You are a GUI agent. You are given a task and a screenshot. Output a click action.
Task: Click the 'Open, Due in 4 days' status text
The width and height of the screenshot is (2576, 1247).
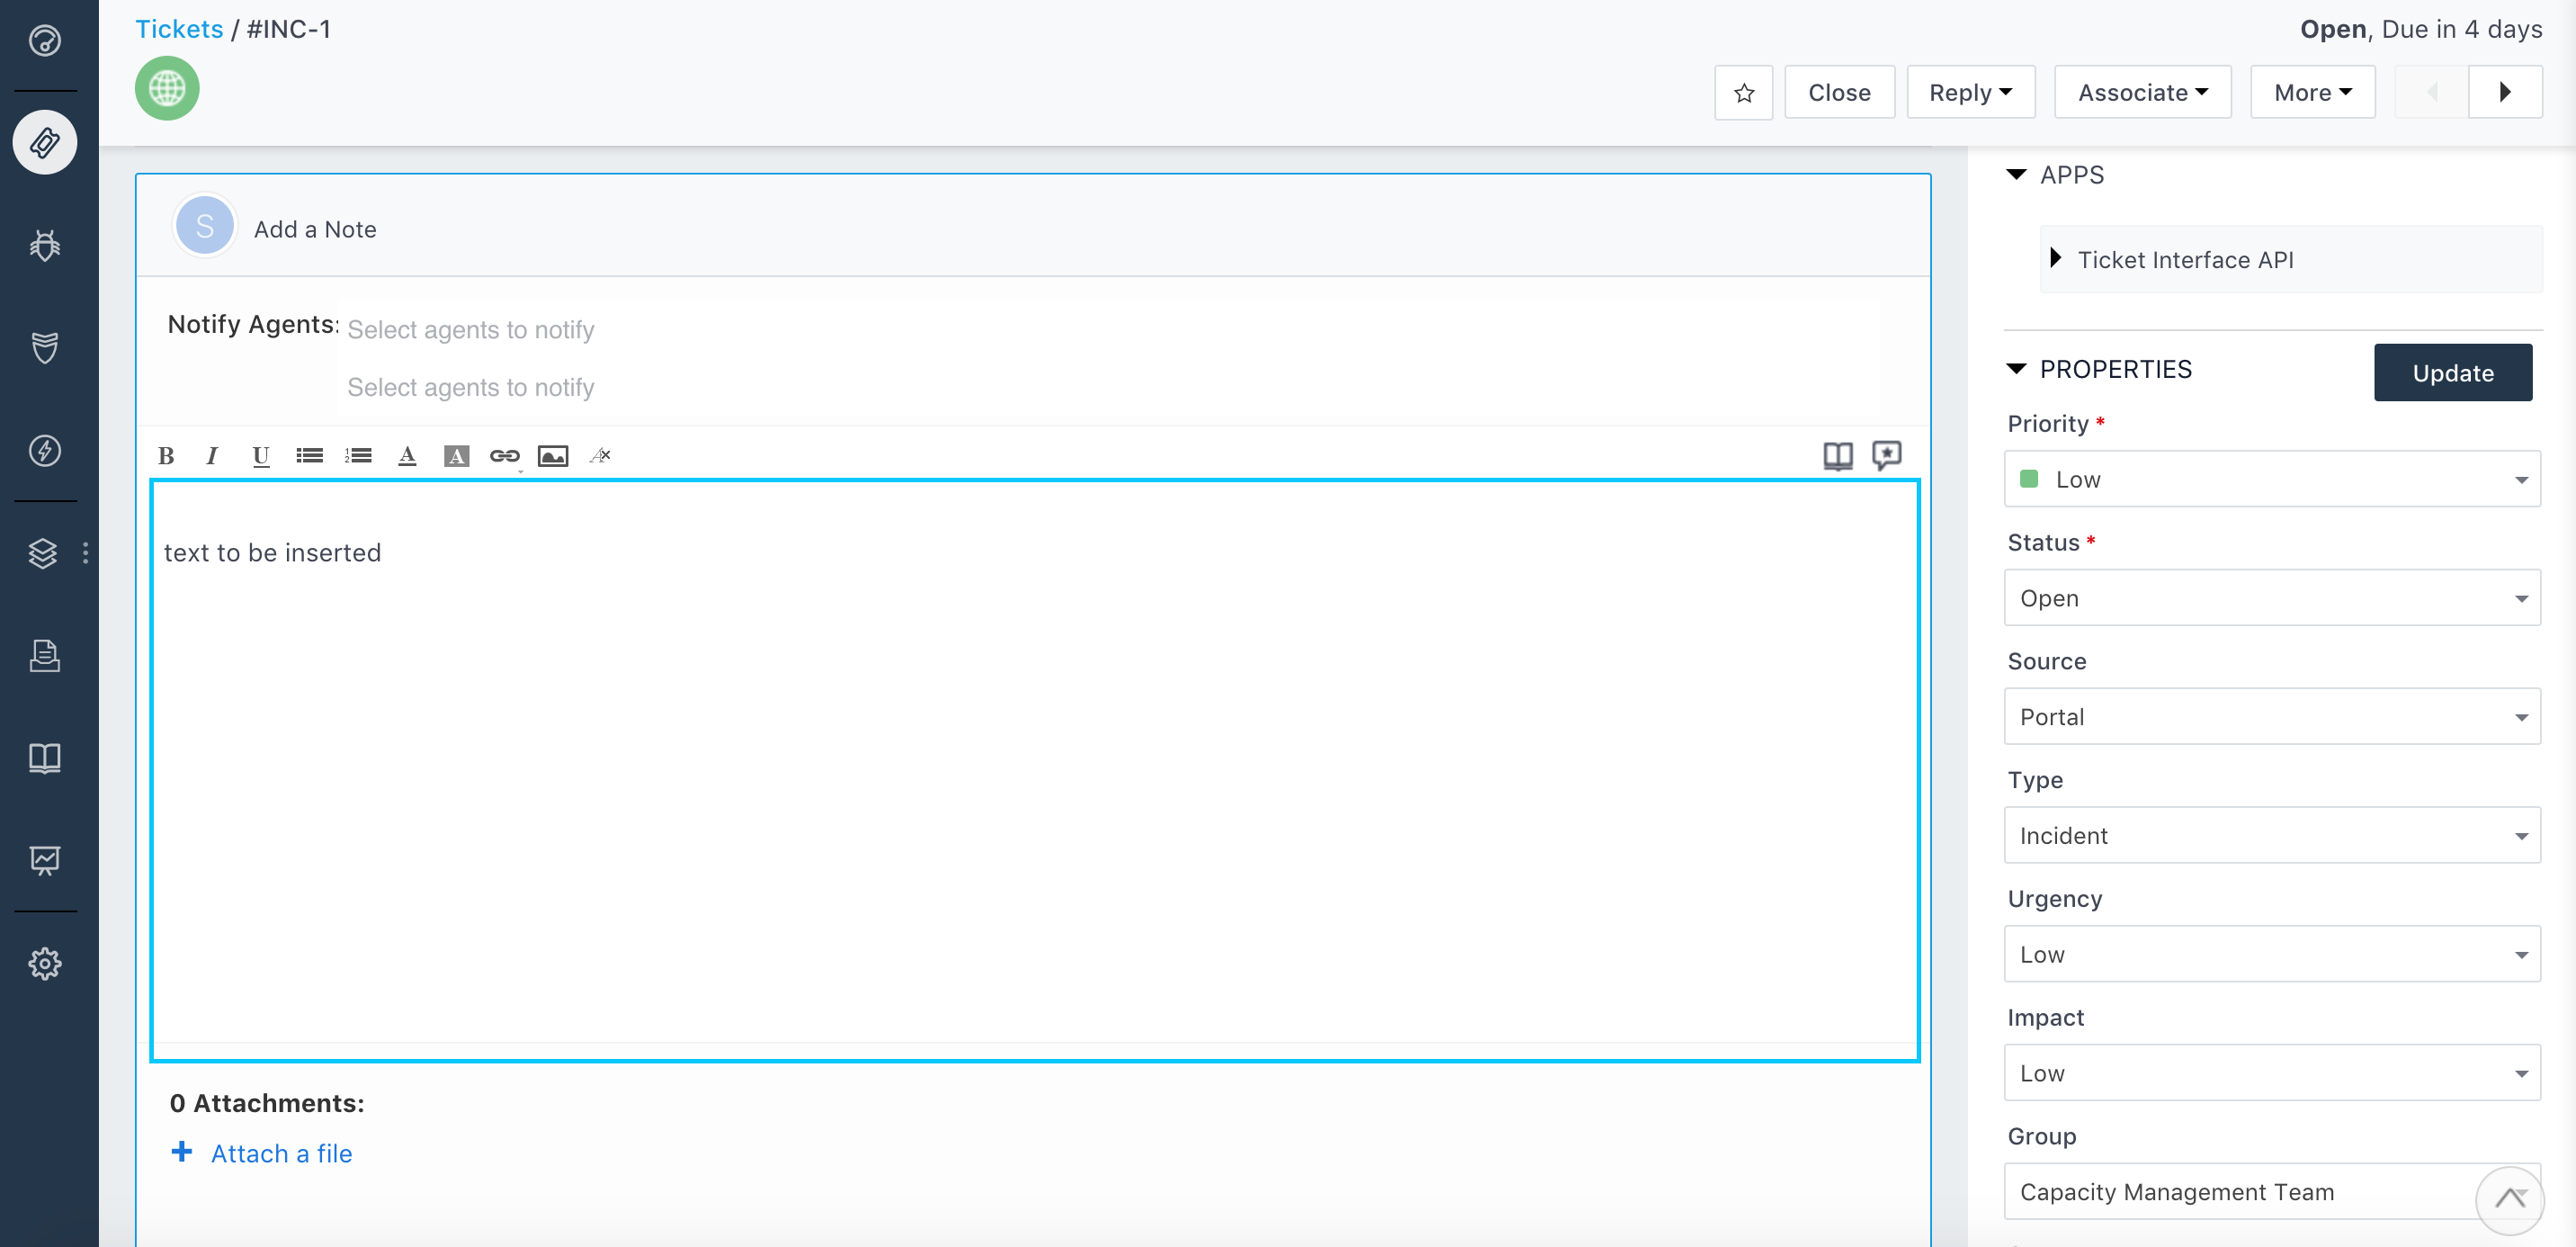click(2421, 29)
